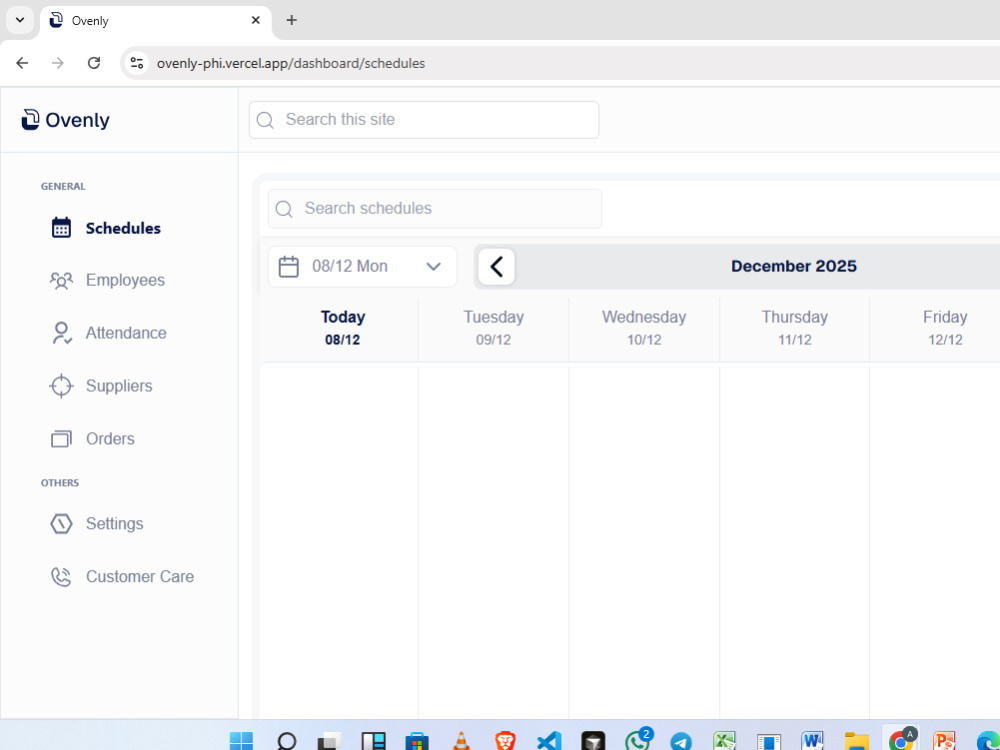1000x750 pixels.
Task: Open Excel from the taskbar
Action: click(x=724, y=741)
